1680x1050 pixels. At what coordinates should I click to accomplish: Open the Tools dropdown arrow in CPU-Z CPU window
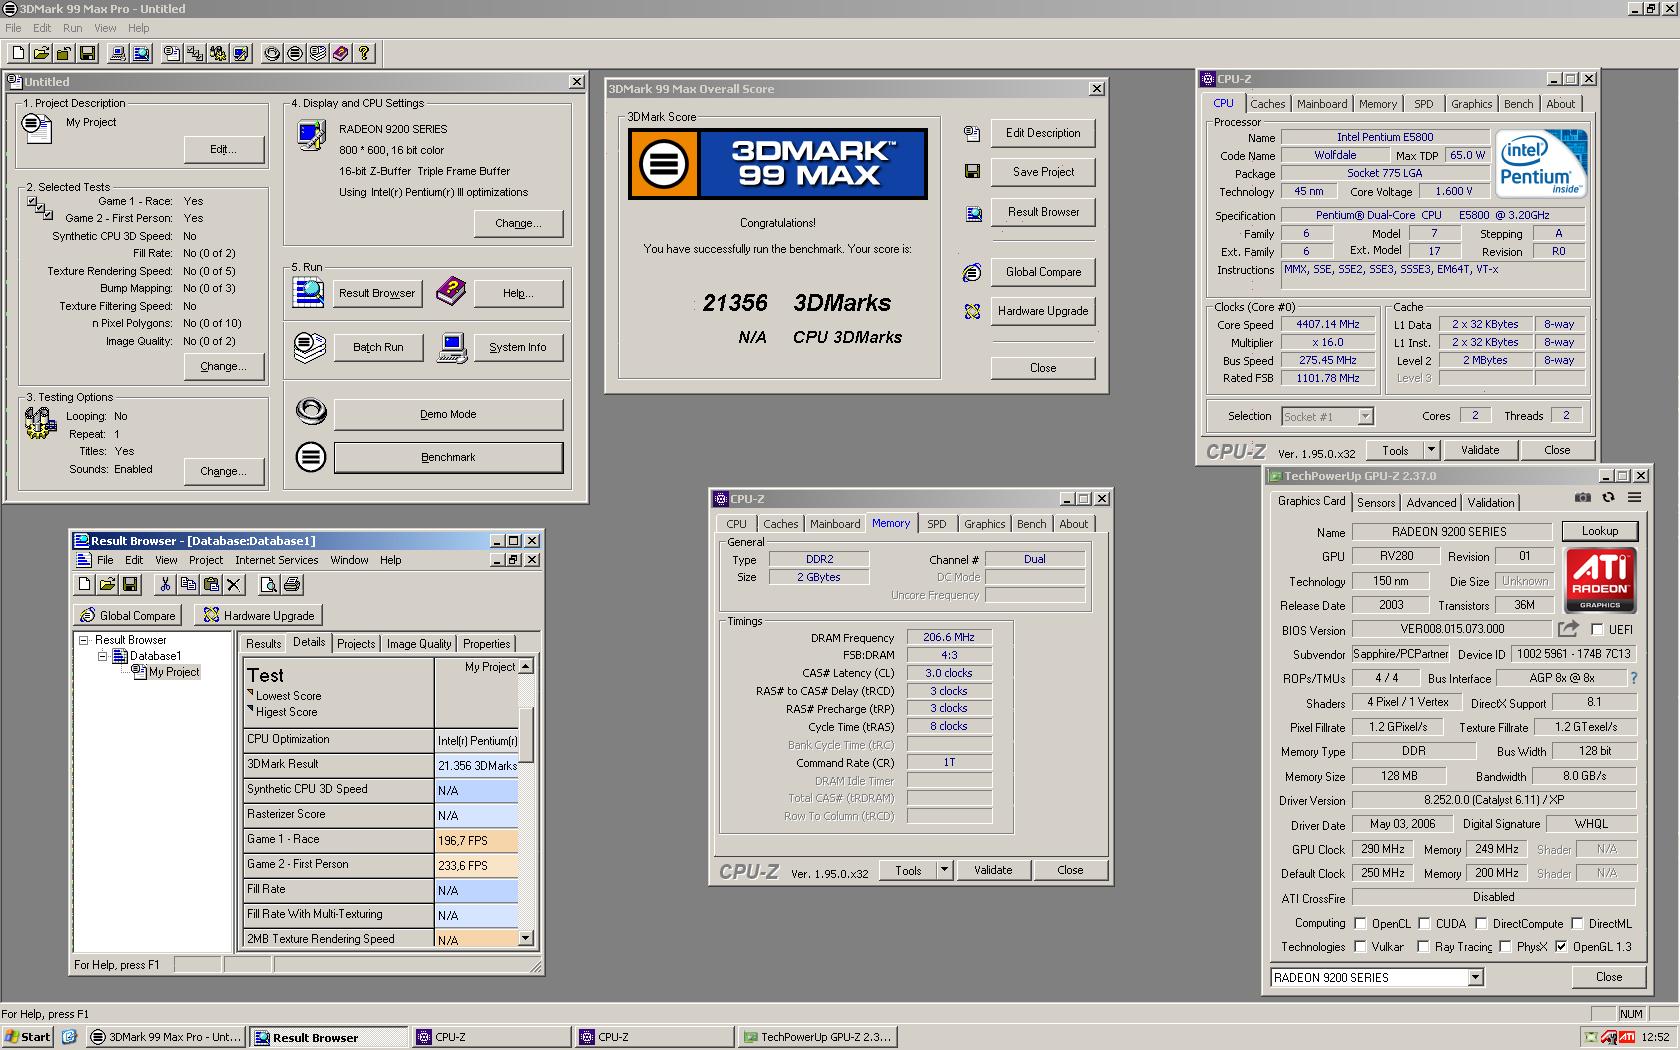click(x=1431, y=450)
